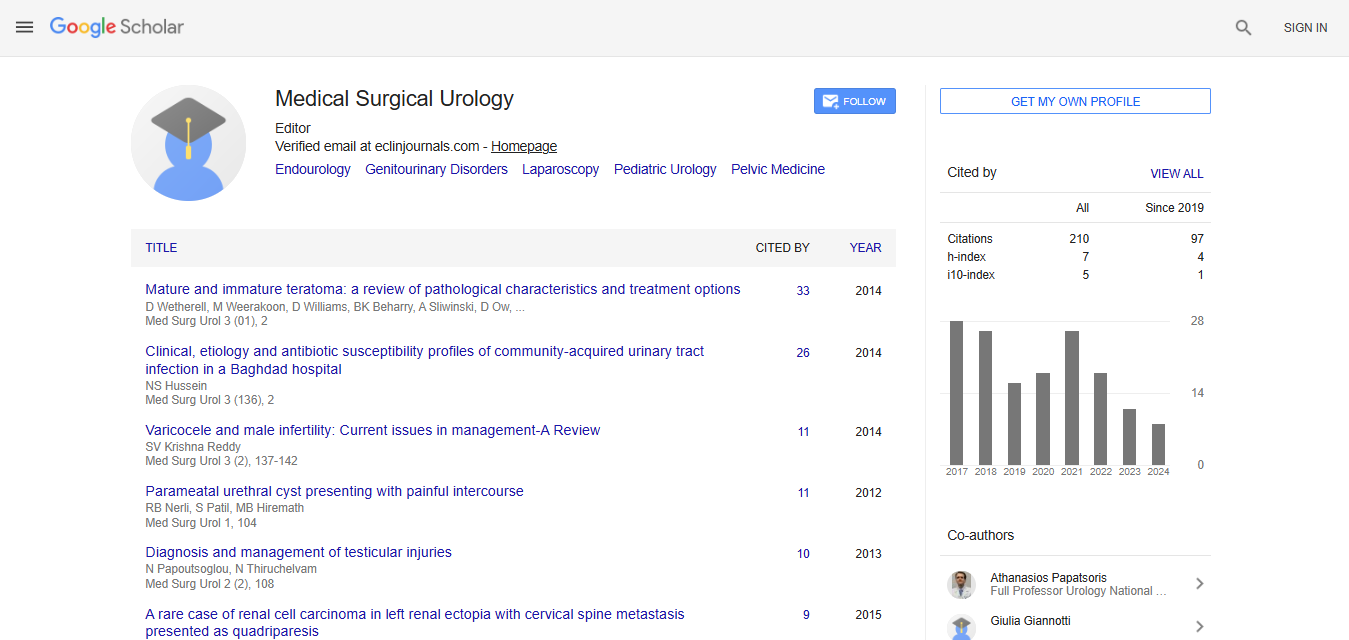The image size is (1349, 640).
Task: Open Athanasios Papatsoris co-author photo
Action: click(961, 584)
